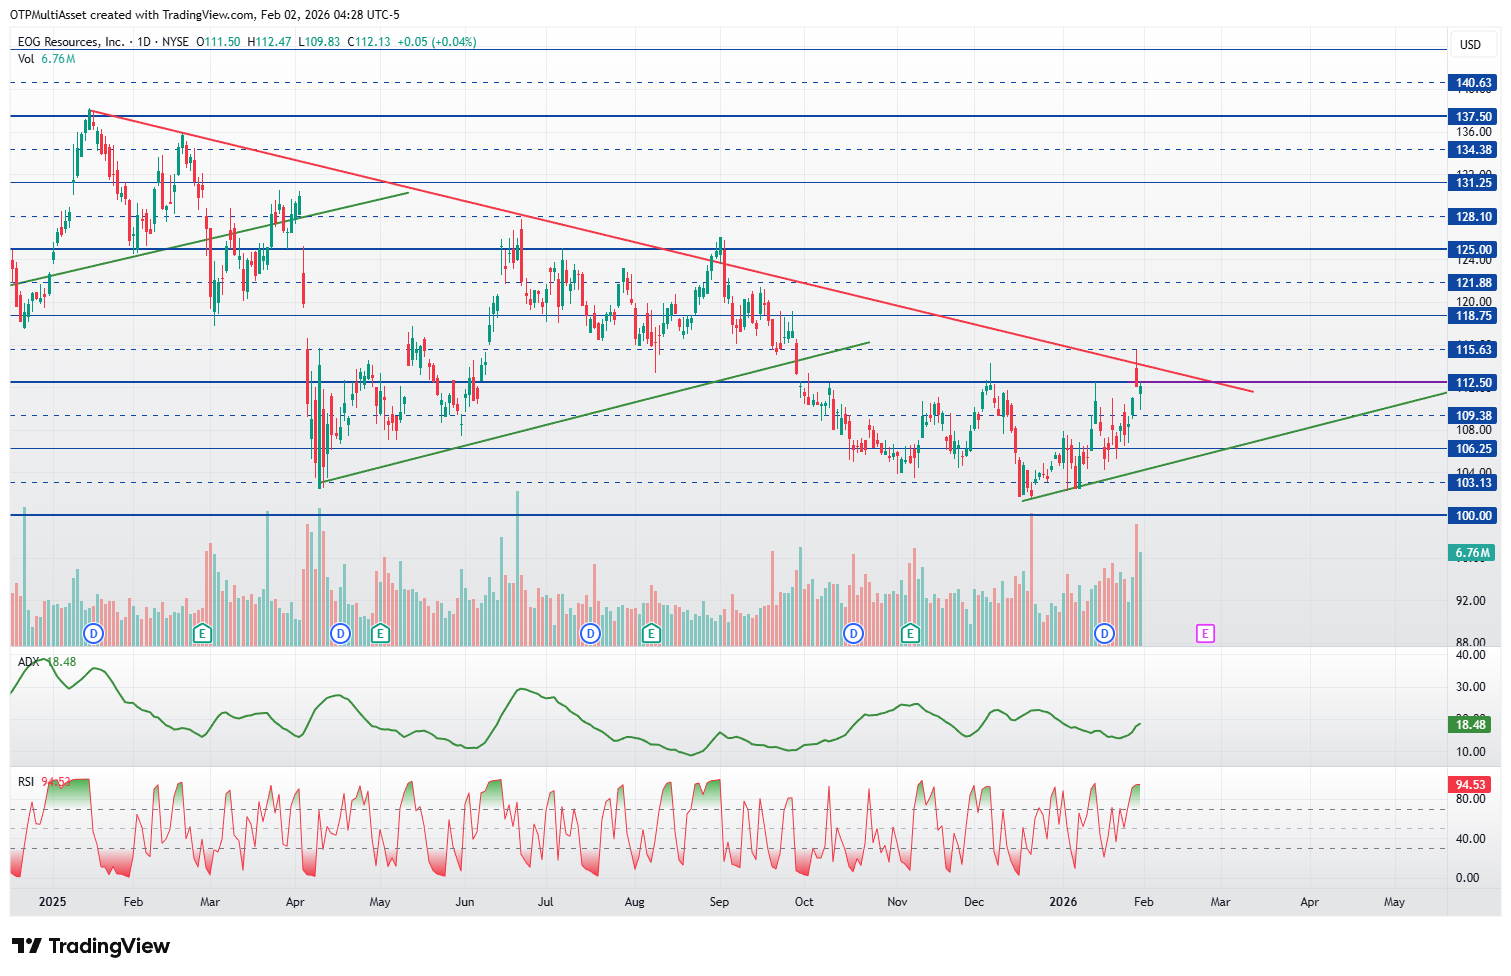Select the Aug label on time axis
Image resolution: width=1511 pixels, height=976 pixels.
pyautogui.click(x=634, y=901)
